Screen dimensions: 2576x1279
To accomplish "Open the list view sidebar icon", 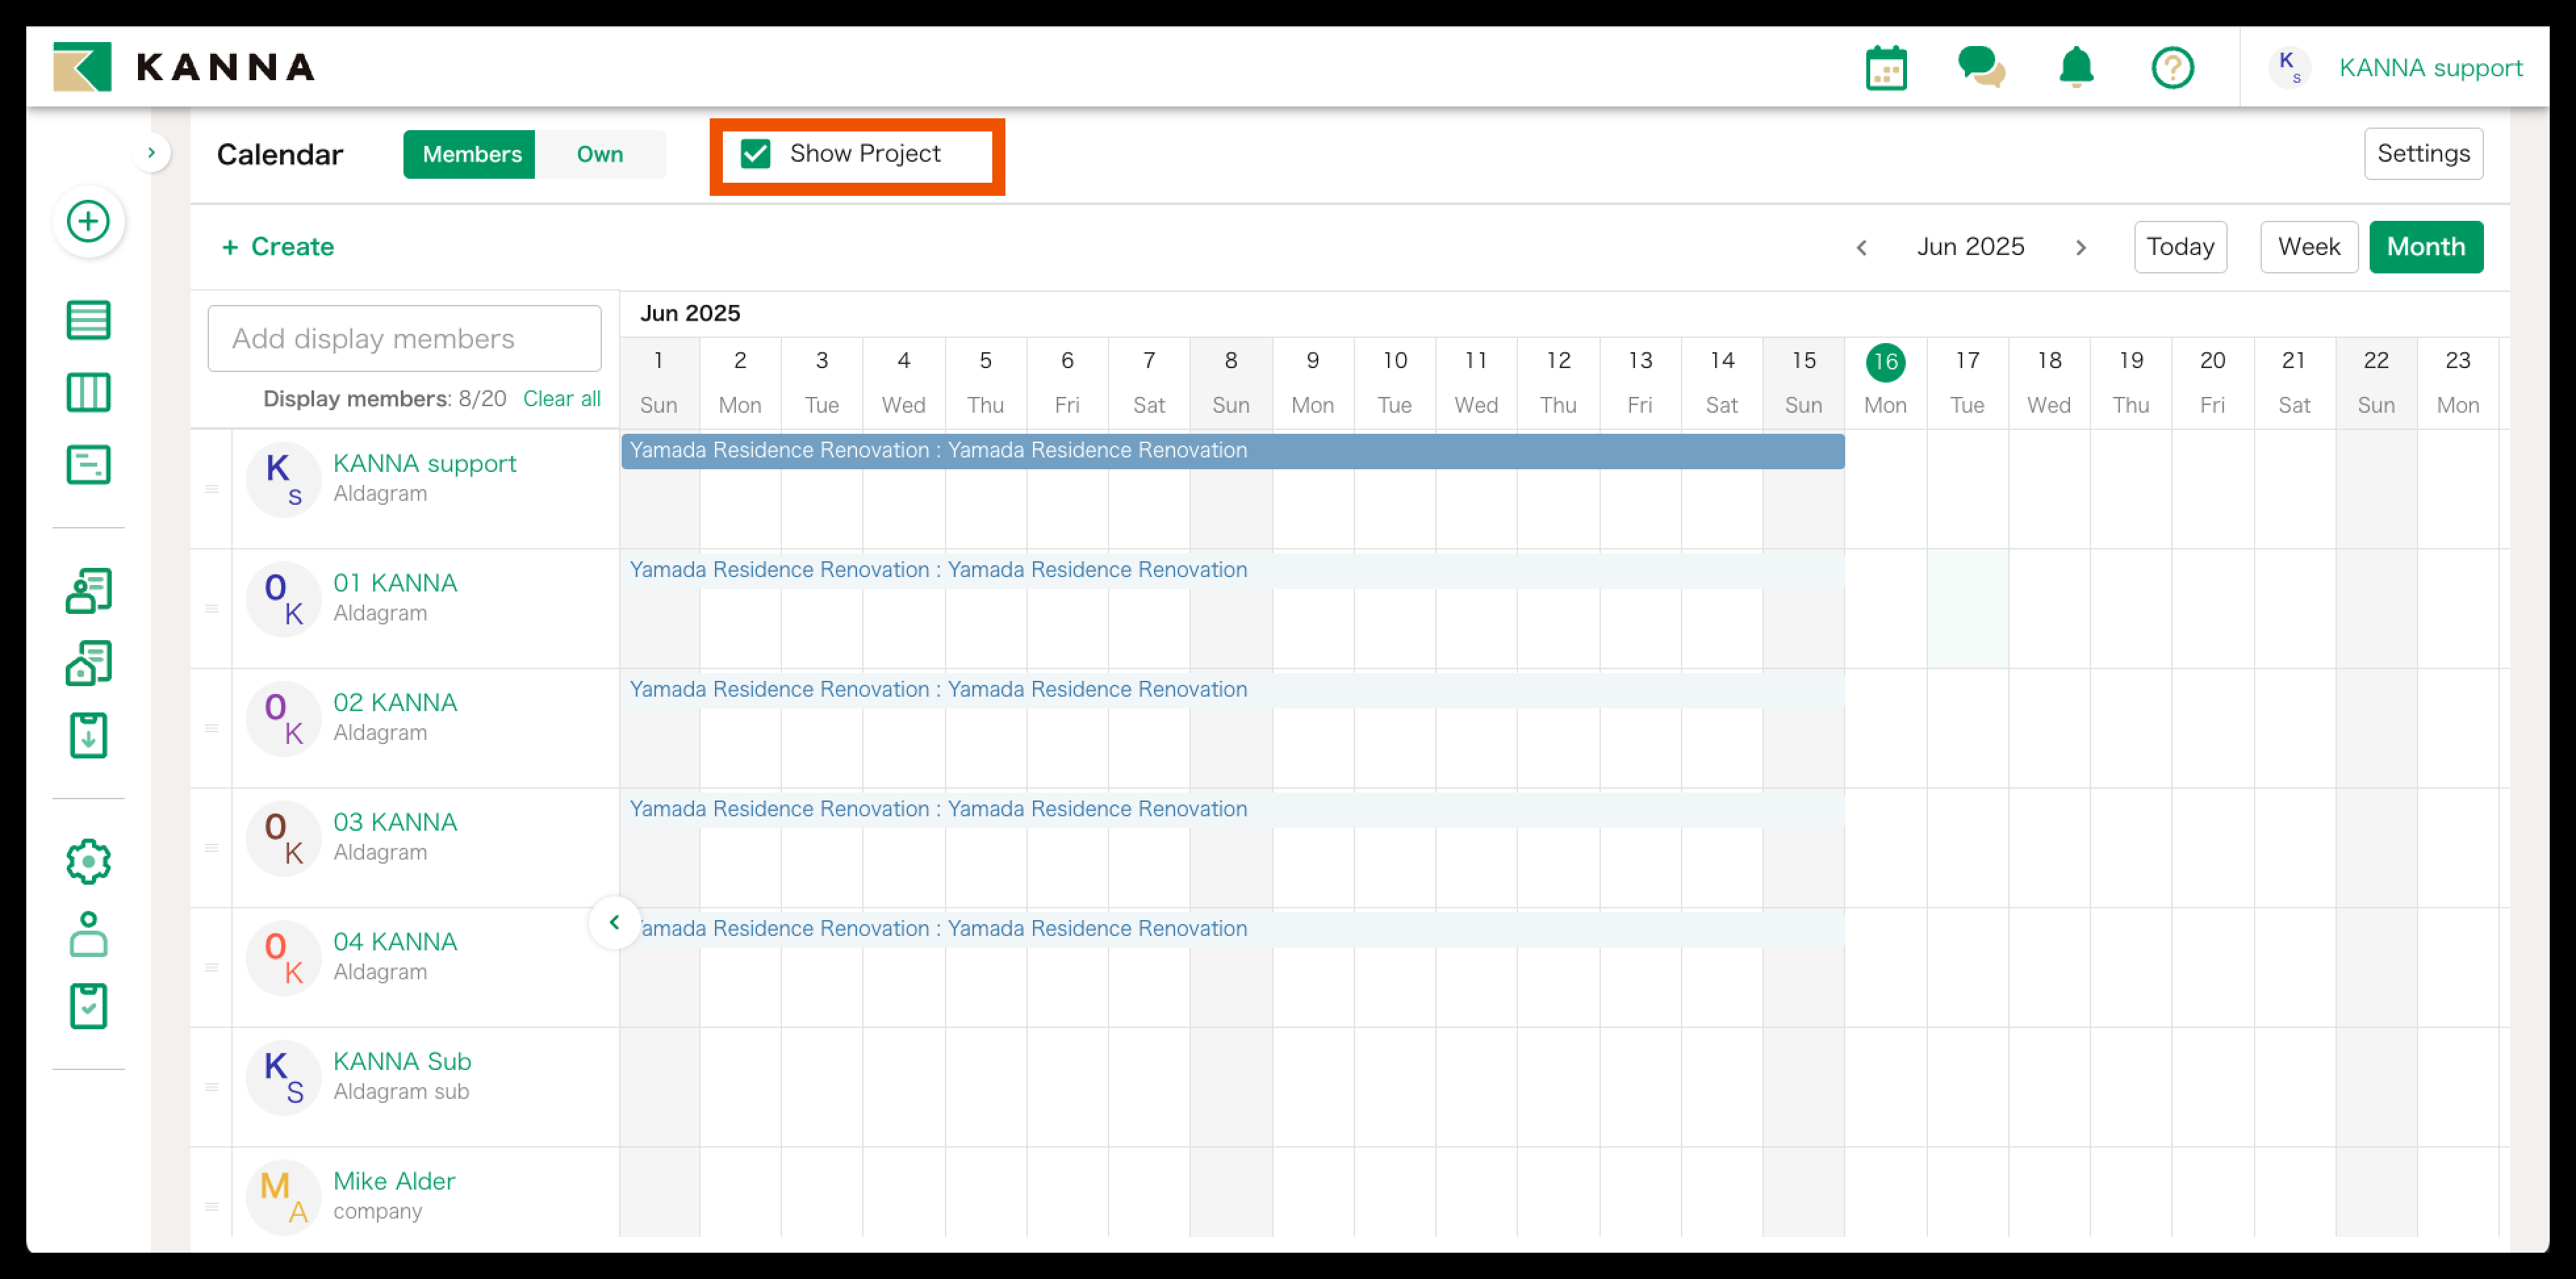I will coord(88,321).
